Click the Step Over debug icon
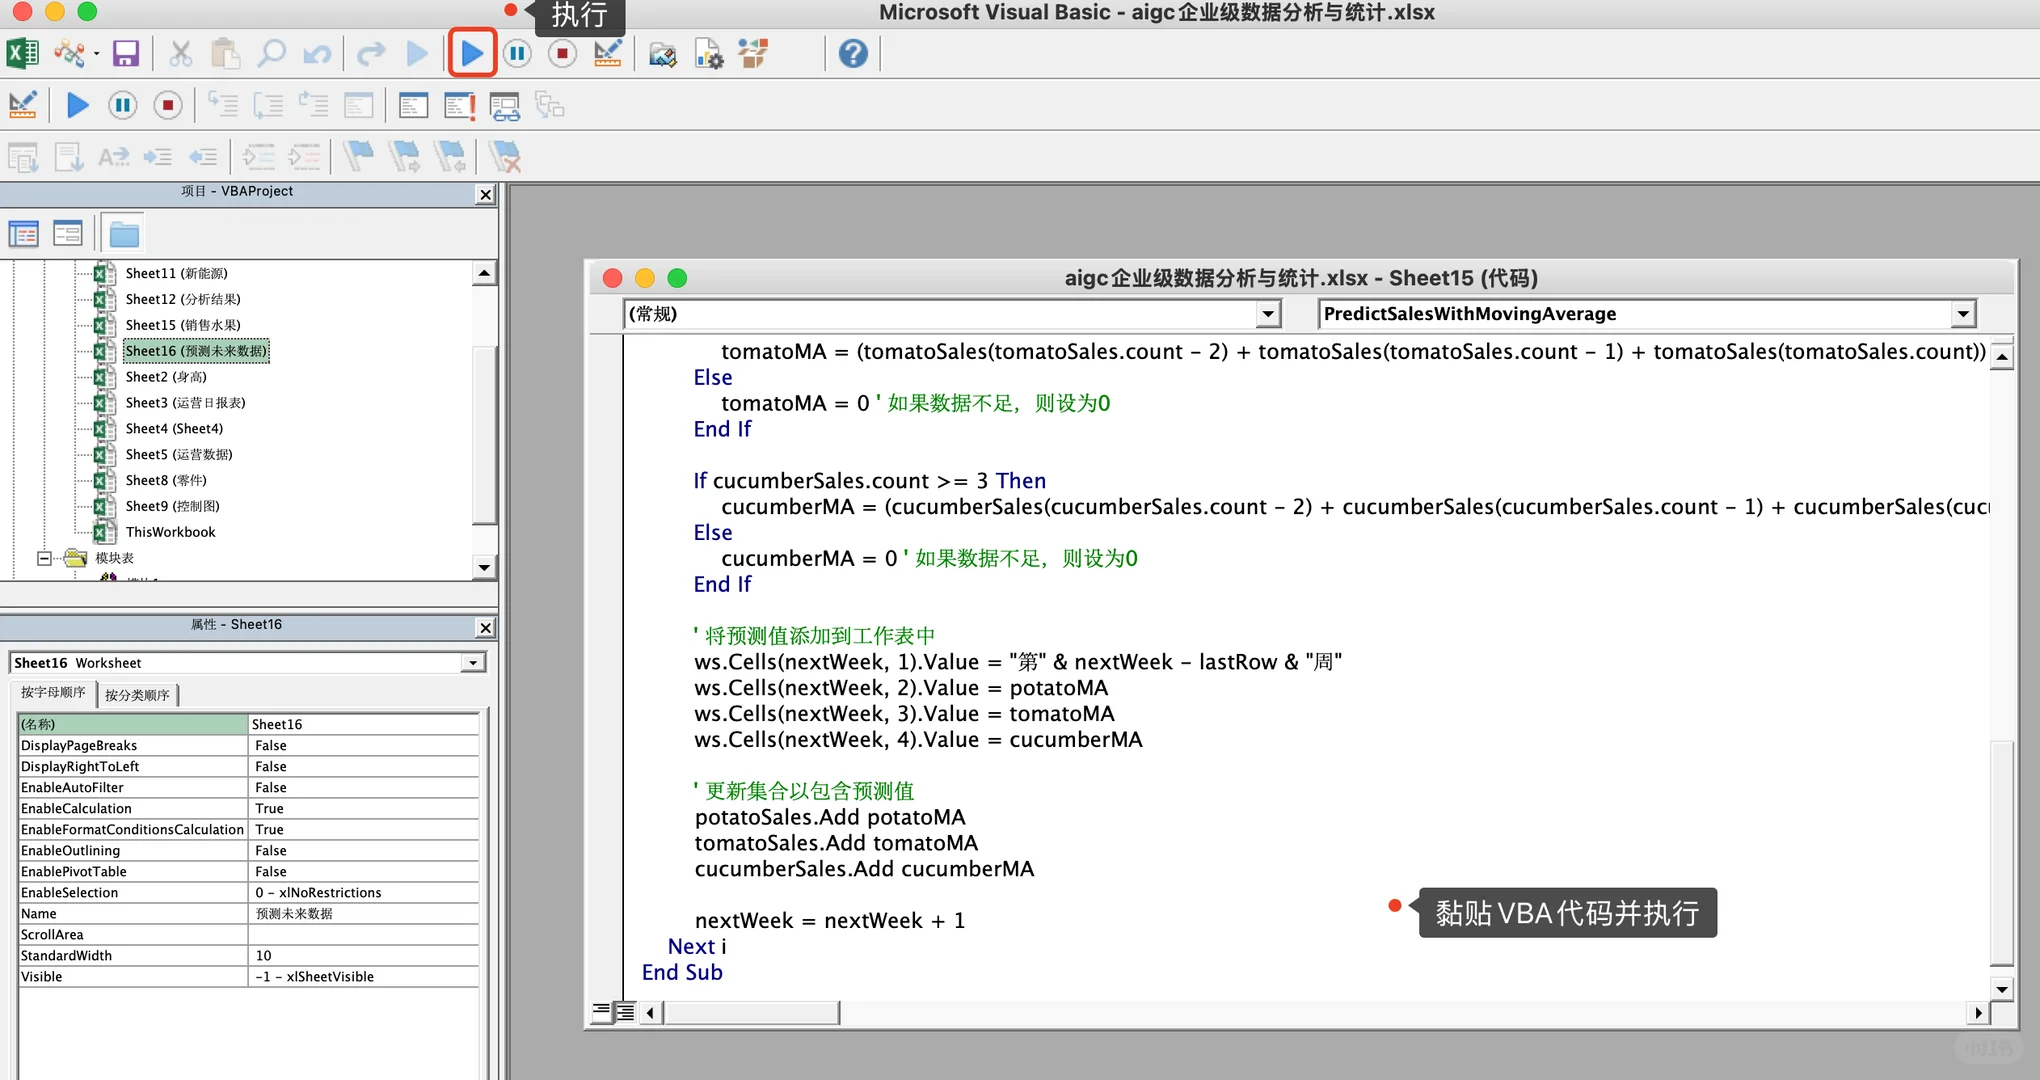Image resolution: width=2040 pixels, height=1080 pixels. click(x=268, y=105)
